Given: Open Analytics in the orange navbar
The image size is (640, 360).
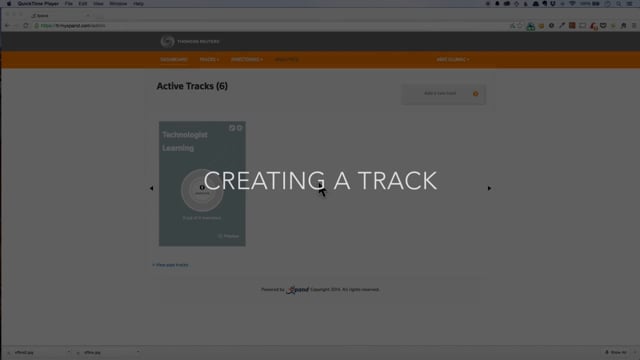Looking at the screenshot, I should 287,60.
